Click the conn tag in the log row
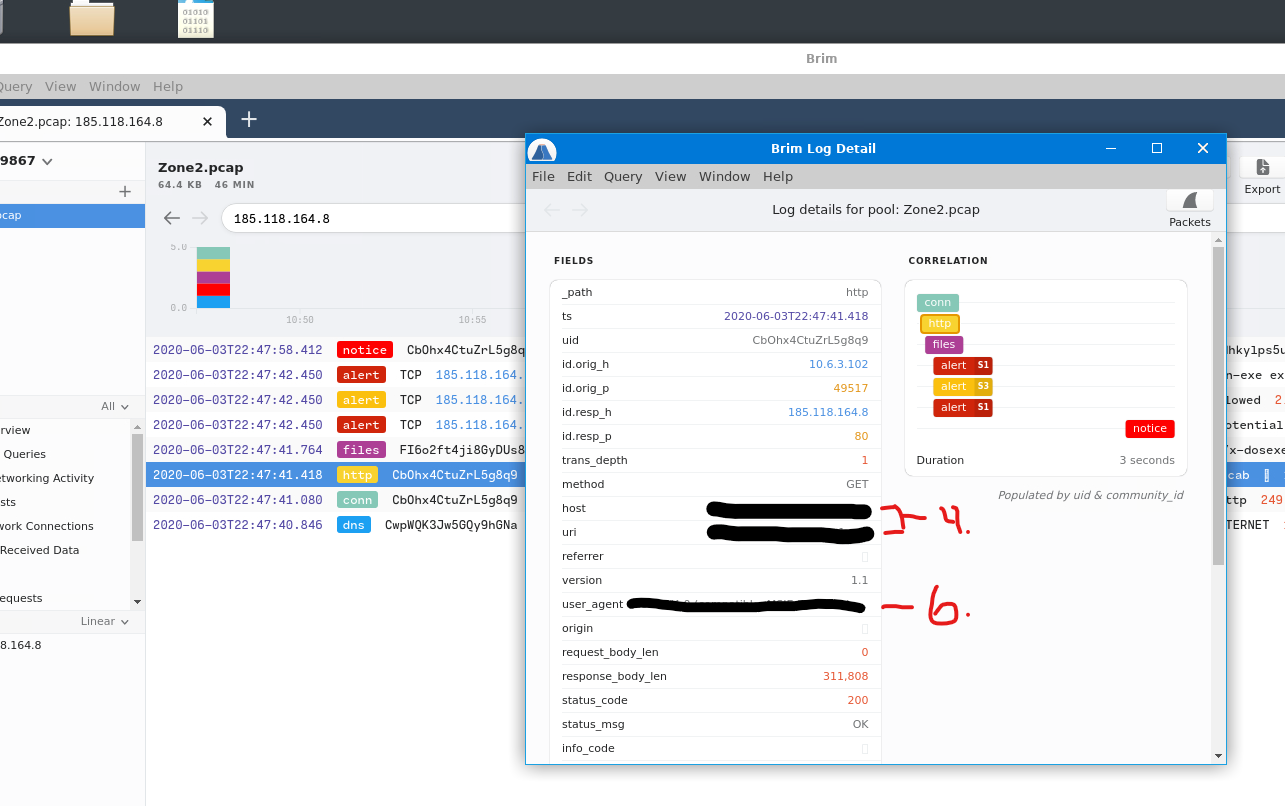1285x806 pixels. pyautogui.click(x=357, y=500)
